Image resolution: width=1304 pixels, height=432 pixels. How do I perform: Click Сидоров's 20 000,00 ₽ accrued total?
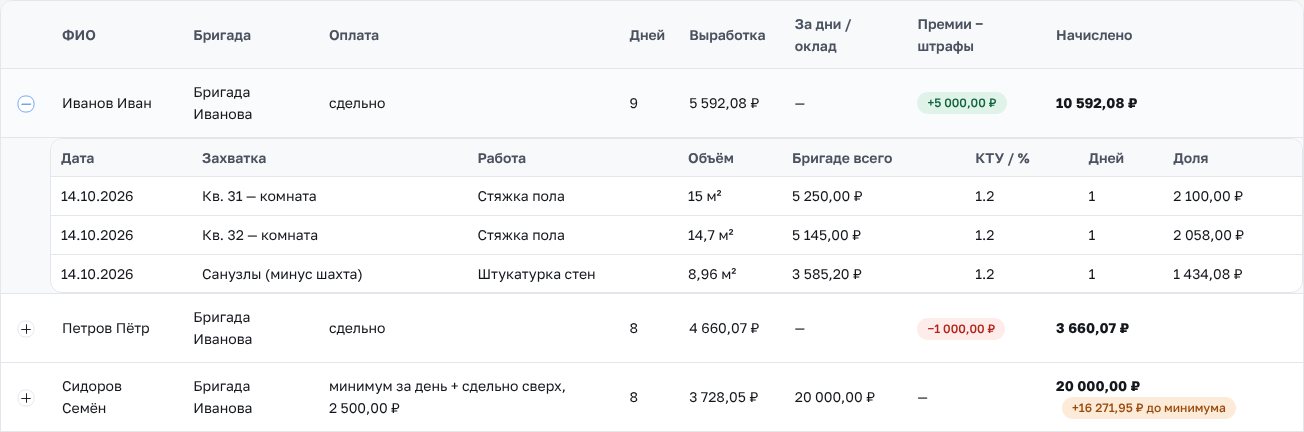click(1098, 386)
